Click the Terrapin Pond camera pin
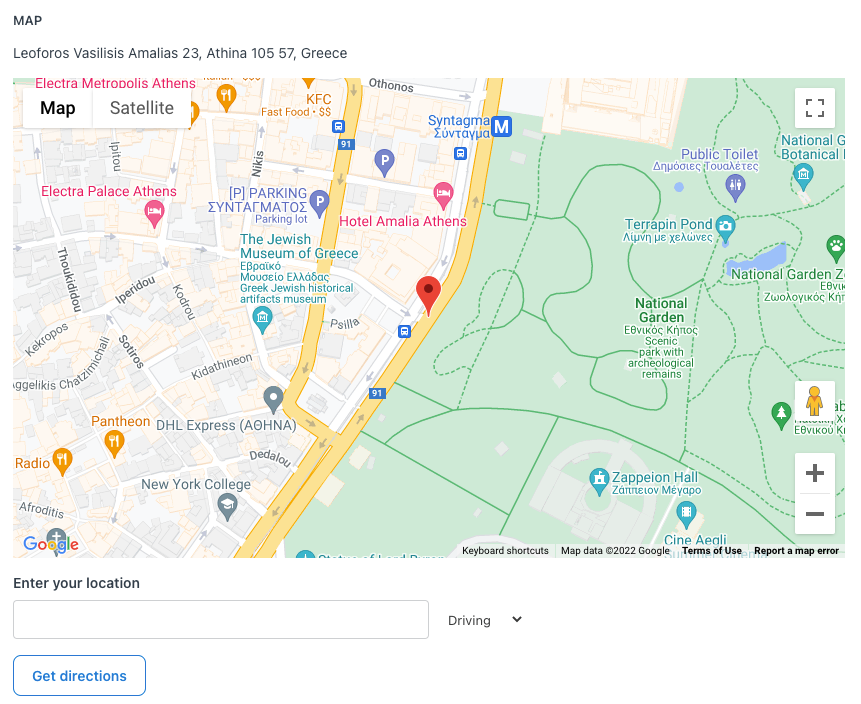This screenshot has width=861, height=704. pos(725,229)
